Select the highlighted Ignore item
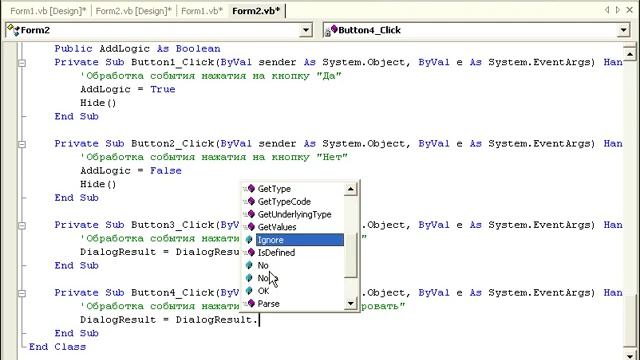The image size is (640, 360). point(300,240)
